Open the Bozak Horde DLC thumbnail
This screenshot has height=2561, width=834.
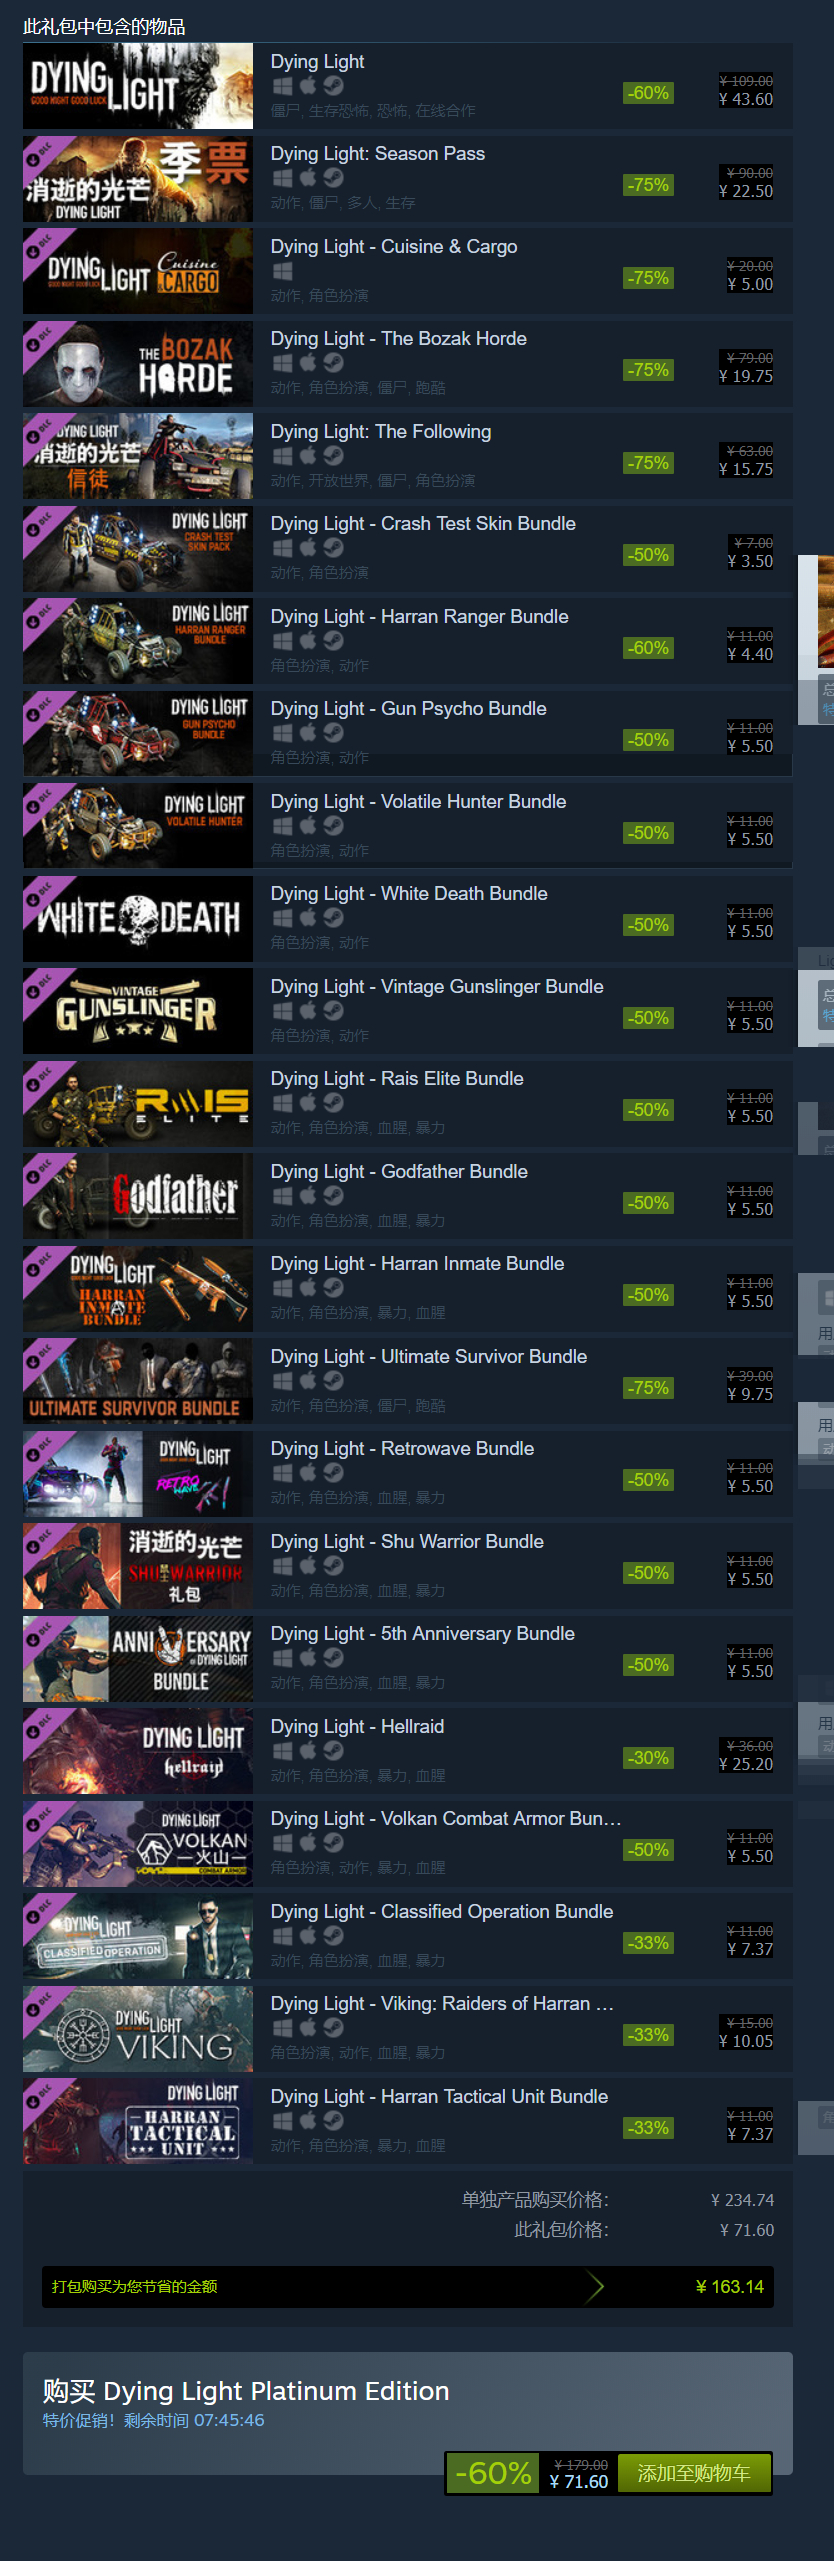138,364
